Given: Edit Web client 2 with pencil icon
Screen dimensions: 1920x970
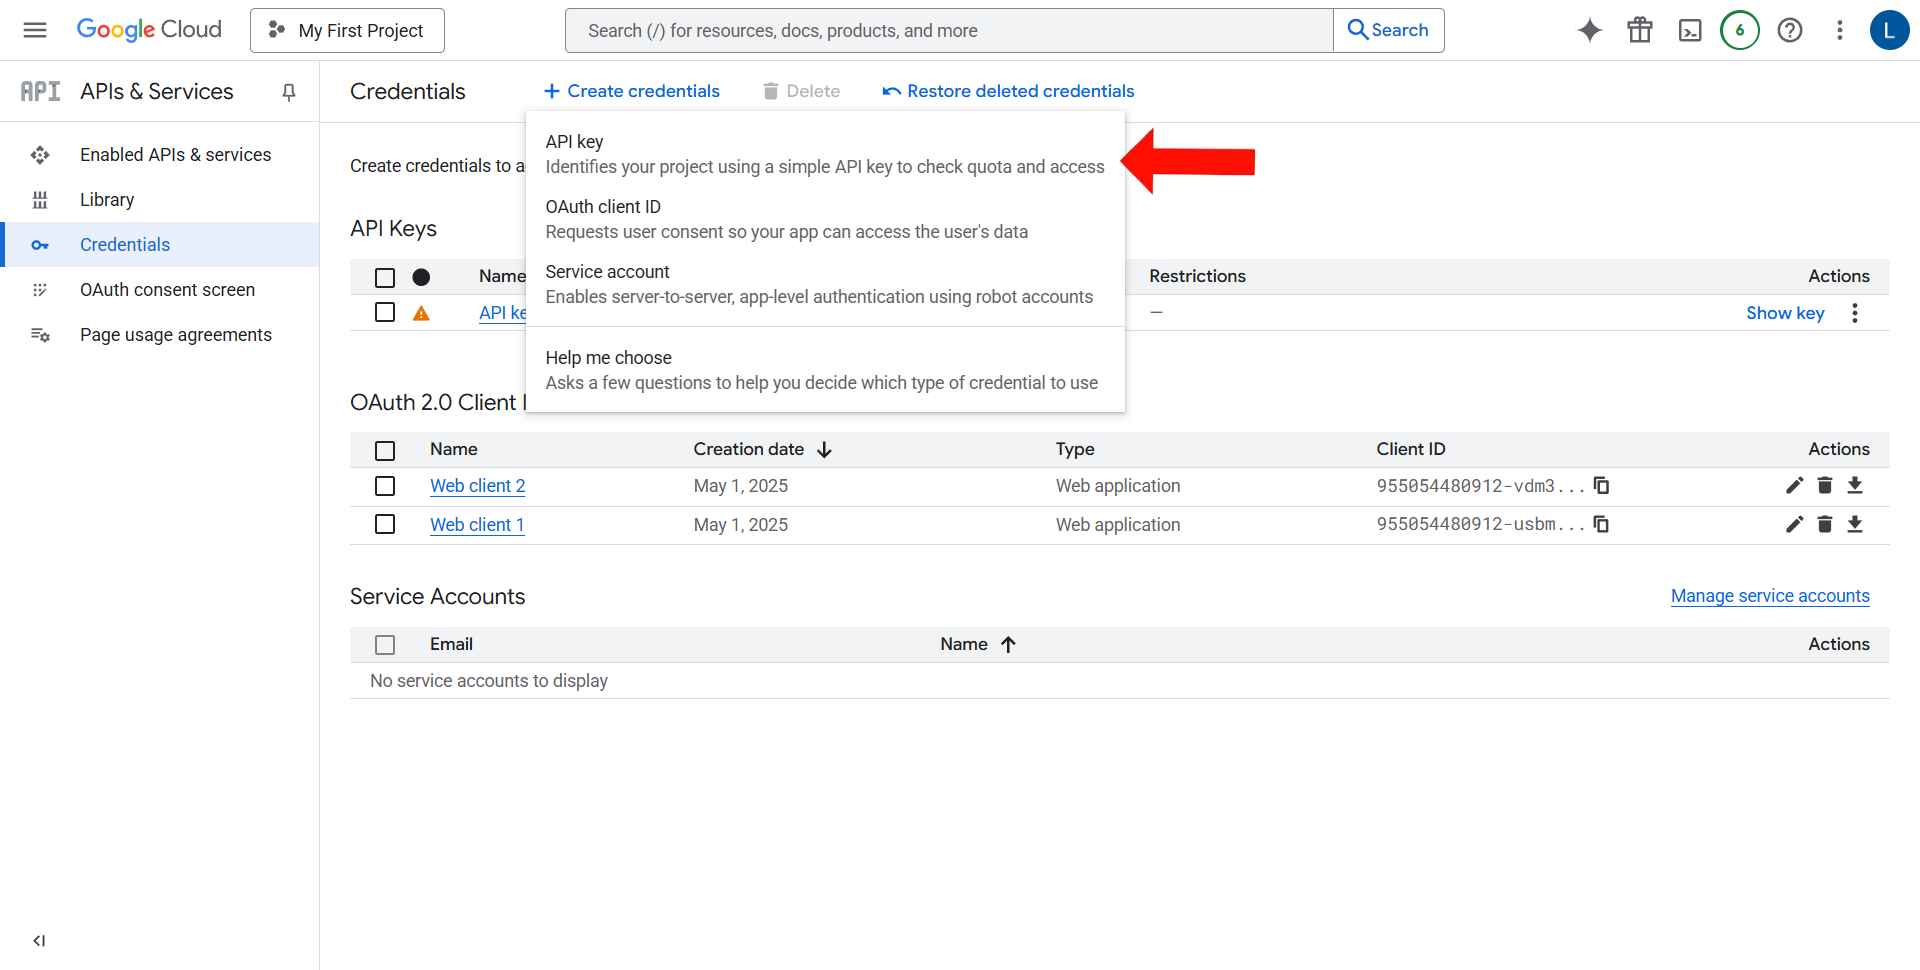Looking at the screenshot, I should 1795,485.
